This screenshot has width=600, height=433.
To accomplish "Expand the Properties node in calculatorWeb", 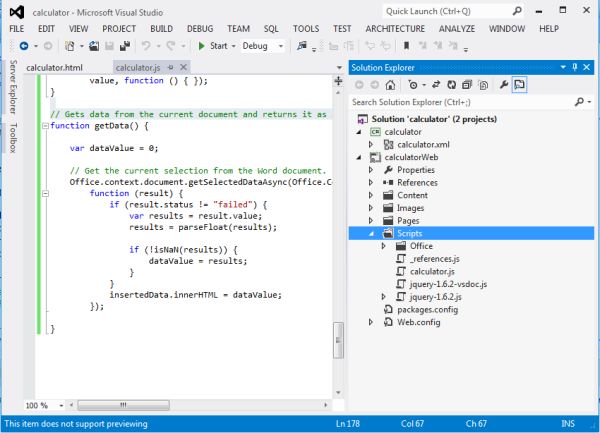I will tap(372, 170).
